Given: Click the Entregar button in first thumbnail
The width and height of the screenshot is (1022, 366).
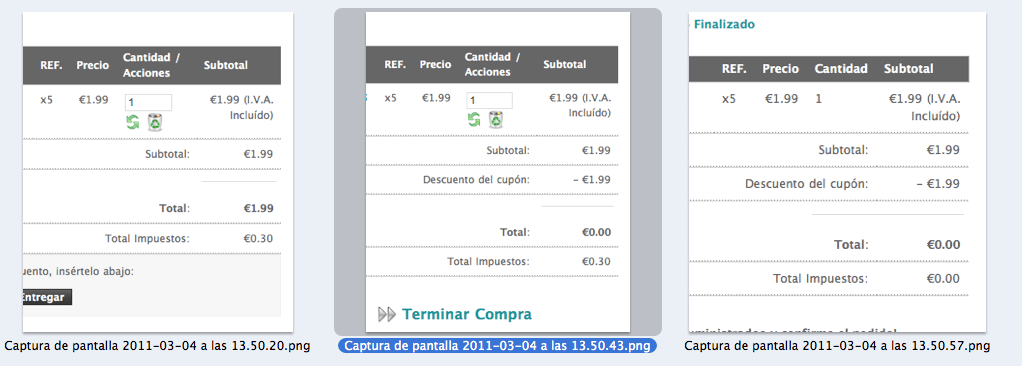Looking at the screenshot, I should point(47,298).
